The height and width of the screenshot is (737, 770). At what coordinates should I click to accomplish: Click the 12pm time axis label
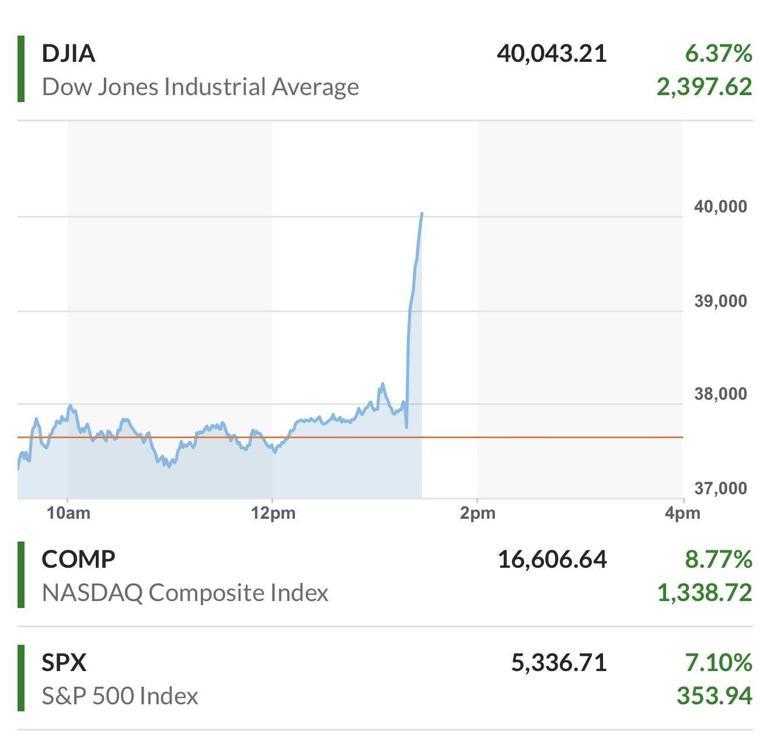click(x=273, y=513)
